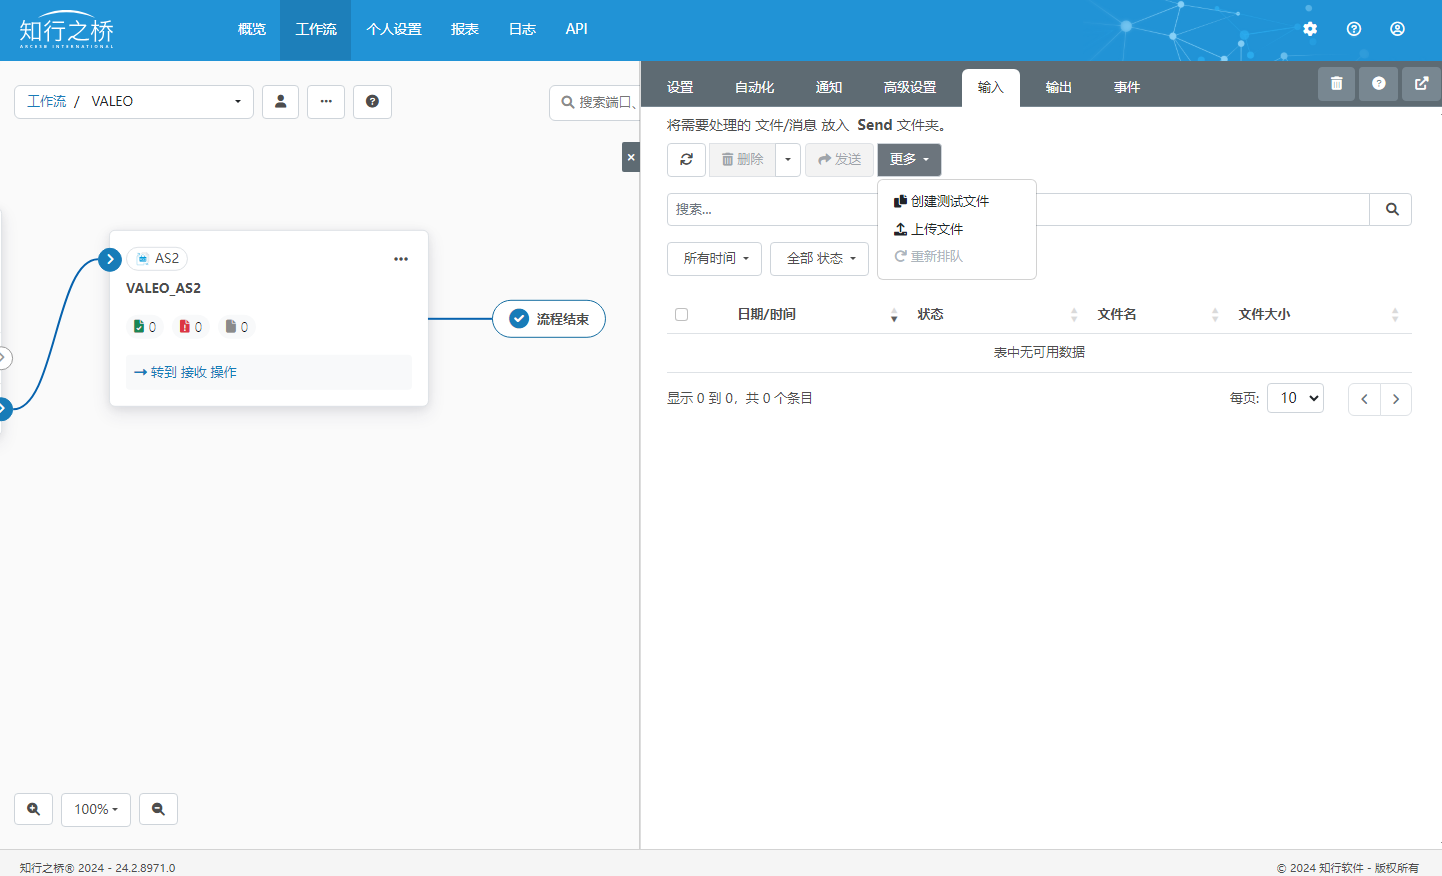Open the VALEO_AS2 node three-dot menu
Viewport: 1442px width, 876px height.
point(401,259)
